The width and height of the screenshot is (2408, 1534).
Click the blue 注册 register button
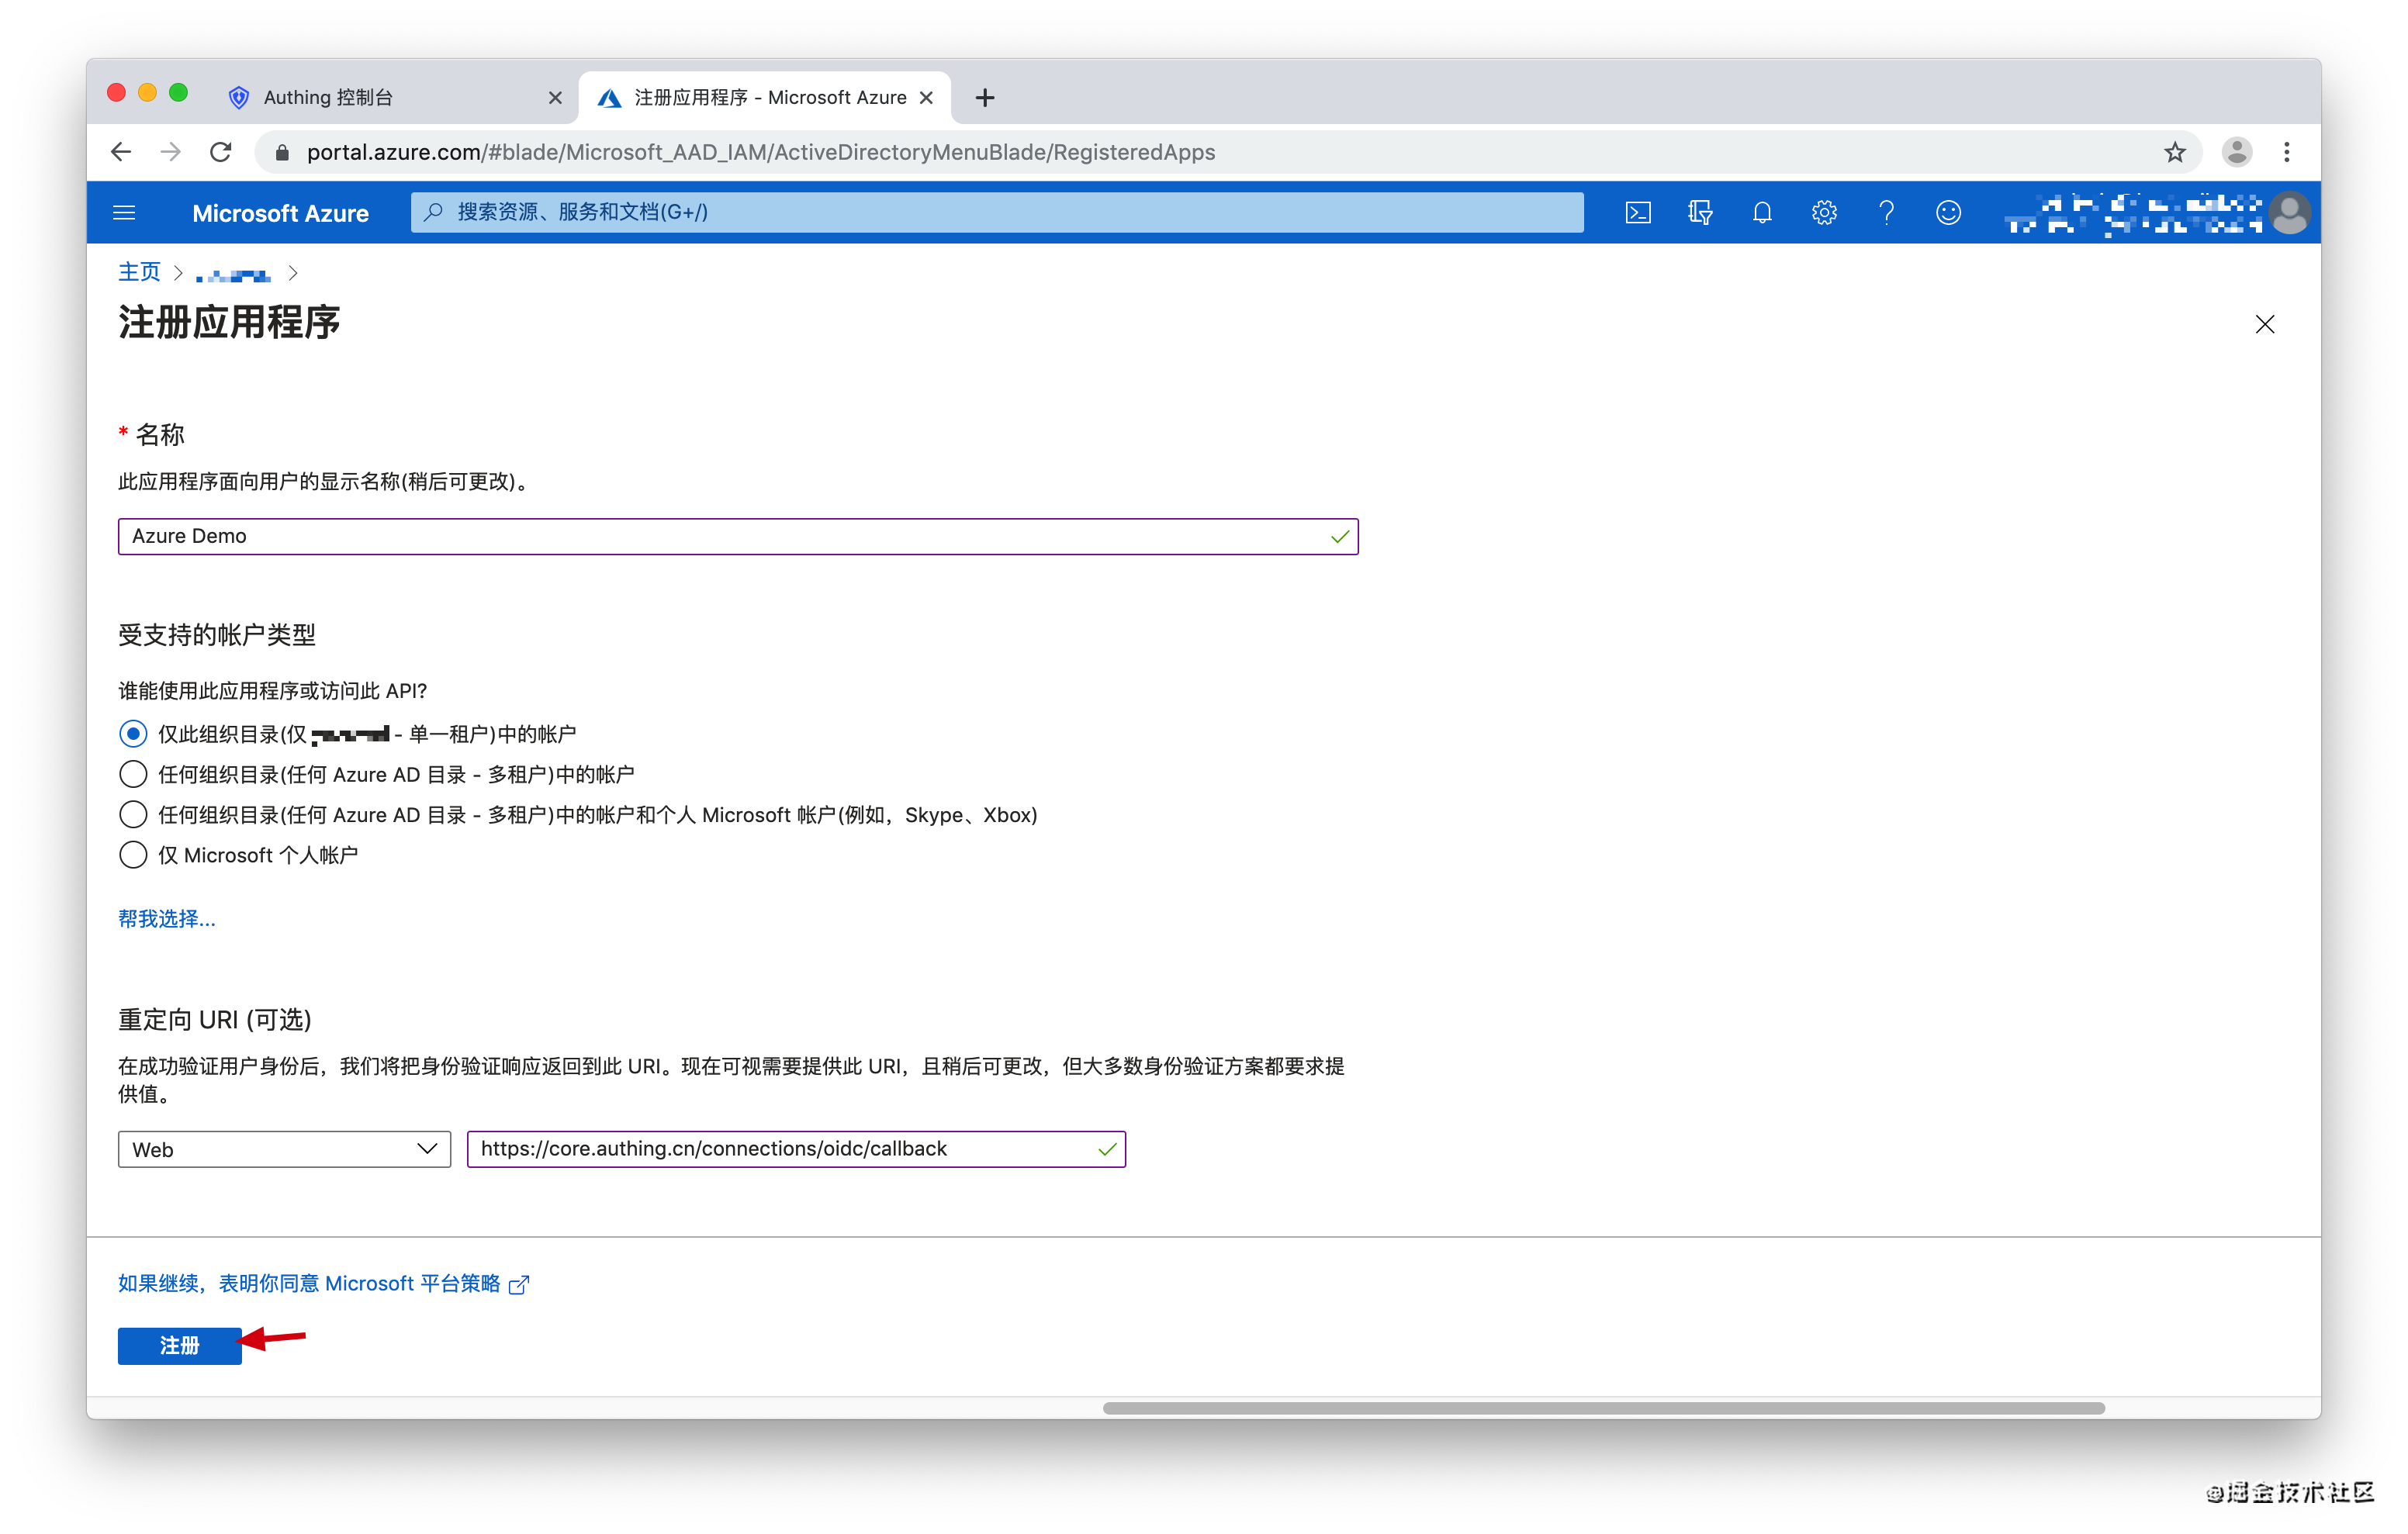(179, 1345)
